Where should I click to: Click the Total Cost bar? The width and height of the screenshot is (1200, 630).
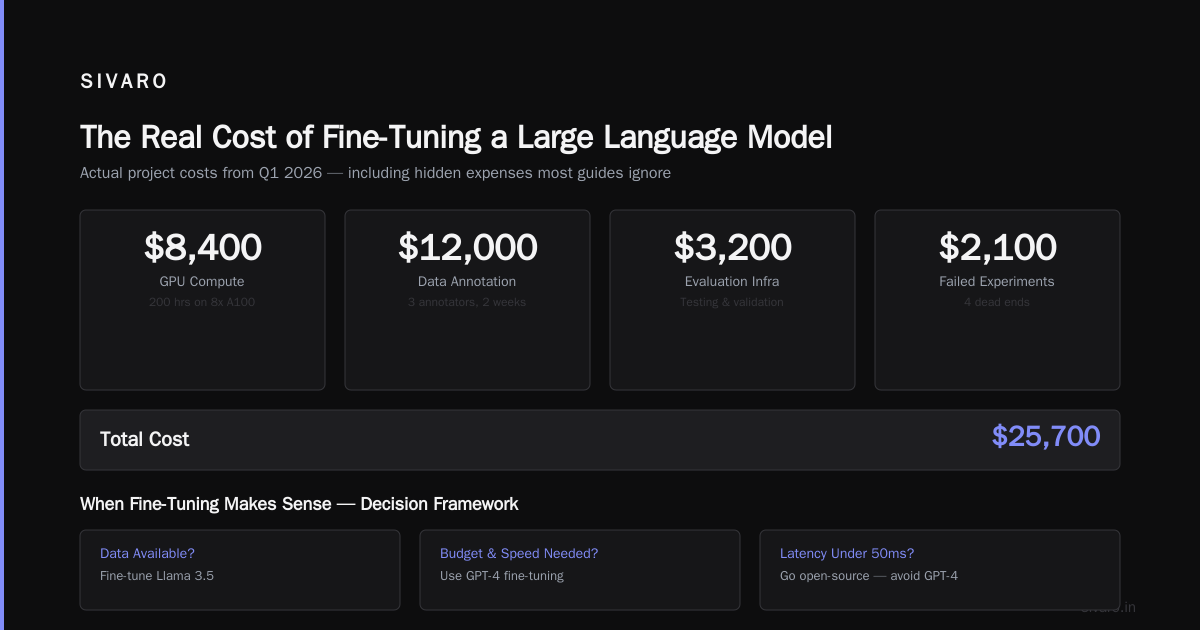[x=600, y=440]
